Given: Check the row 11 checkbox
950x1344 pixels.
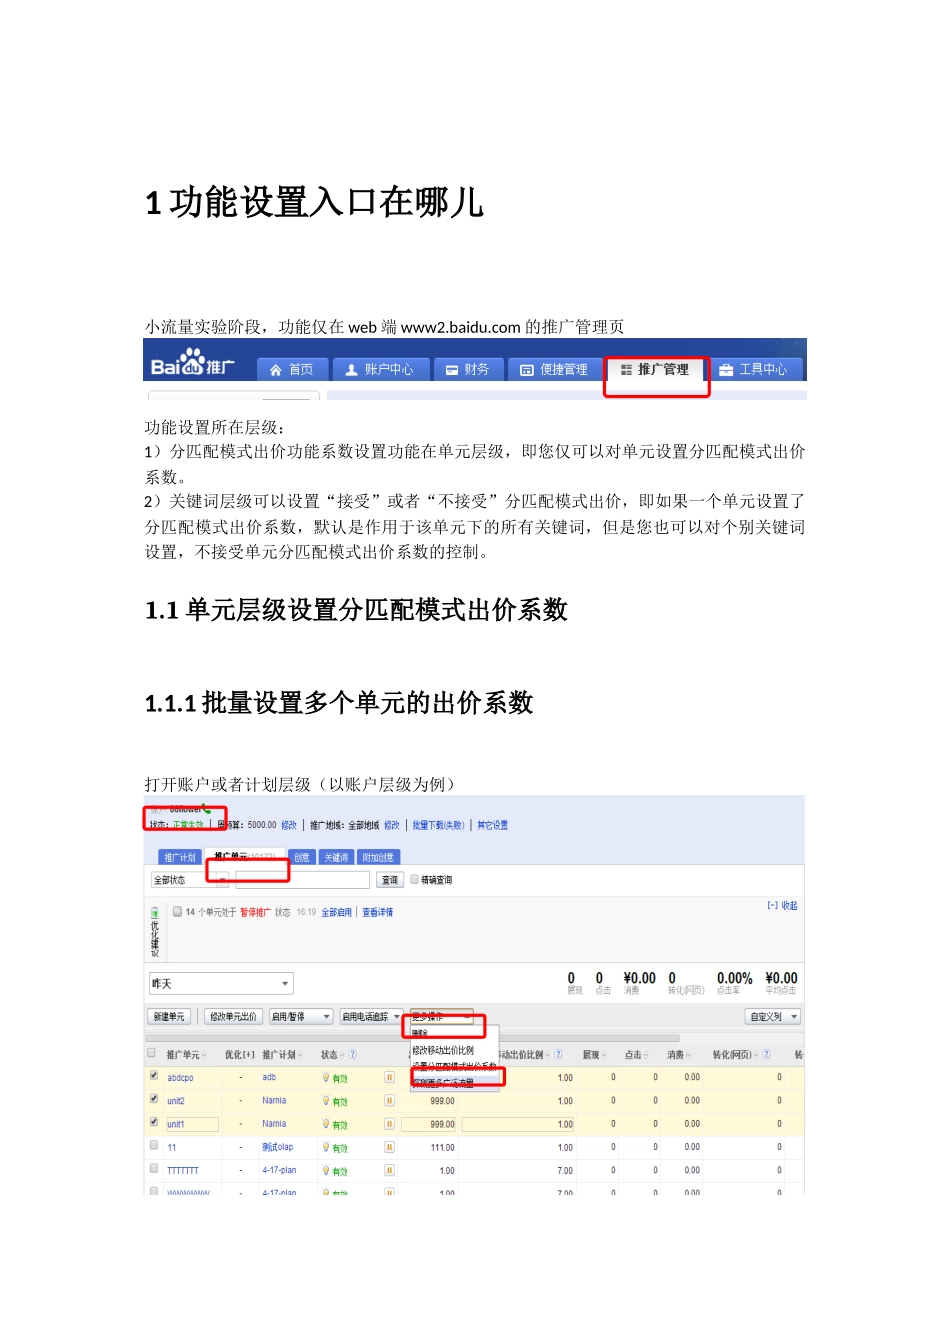Looking at the screenshot, I should tap(154, 1145).
